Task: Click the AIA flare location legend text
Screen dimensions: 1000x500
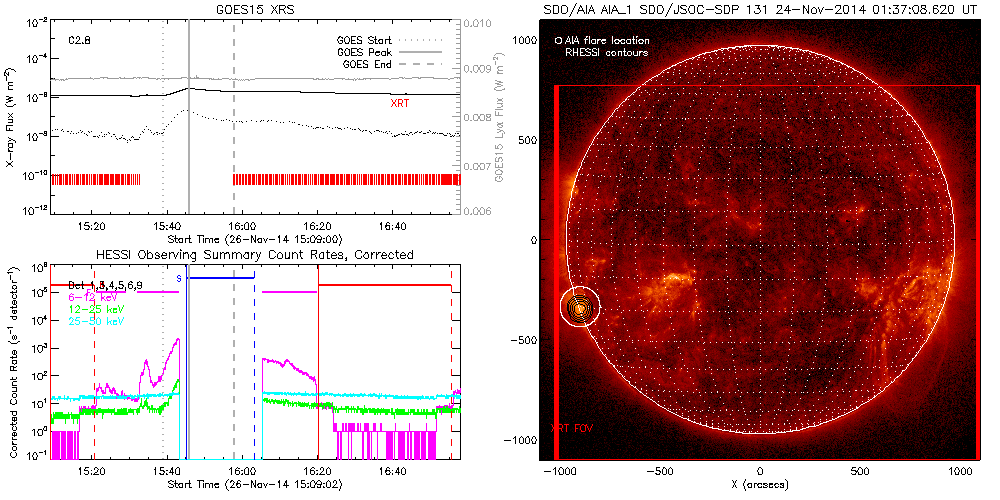Action: click(x=606, y=41)
